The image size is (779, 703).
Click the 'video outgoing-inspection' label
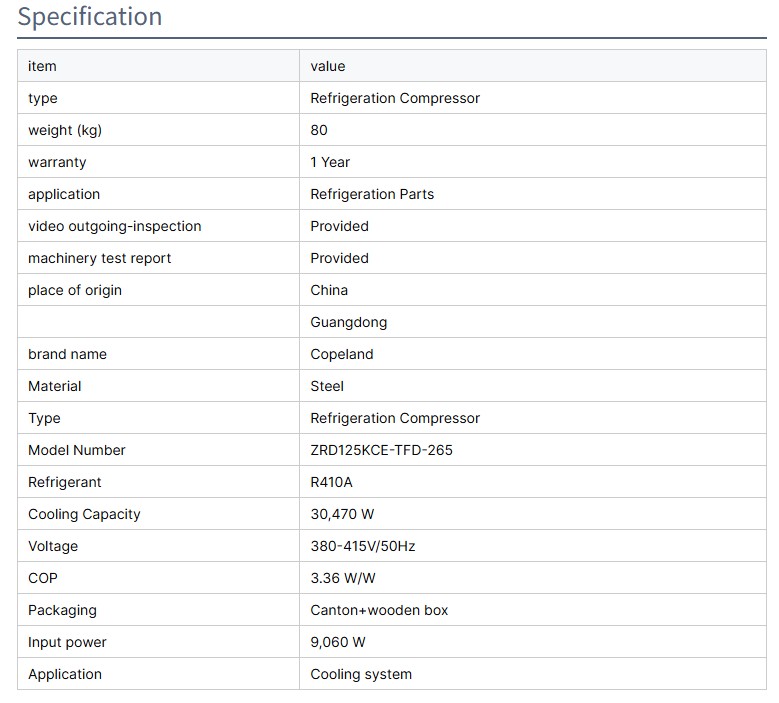[115, 226]
